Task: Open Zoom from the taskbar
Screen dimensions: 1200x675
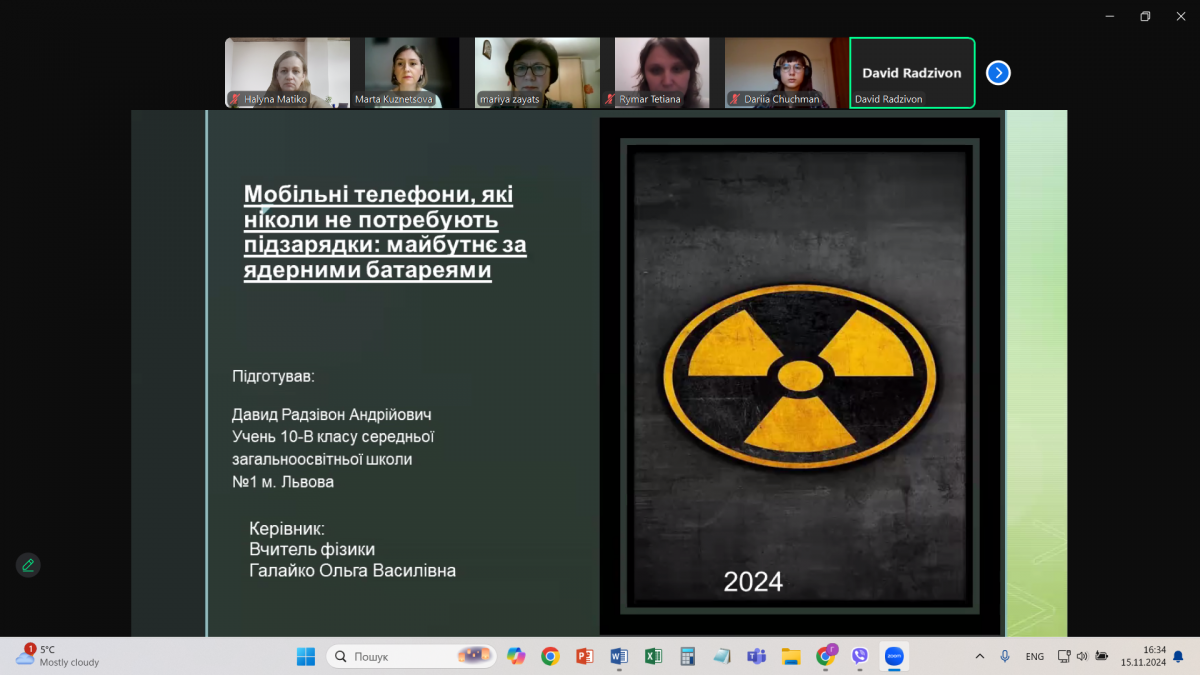Action: pyautogui.click(x=894, y=656)
